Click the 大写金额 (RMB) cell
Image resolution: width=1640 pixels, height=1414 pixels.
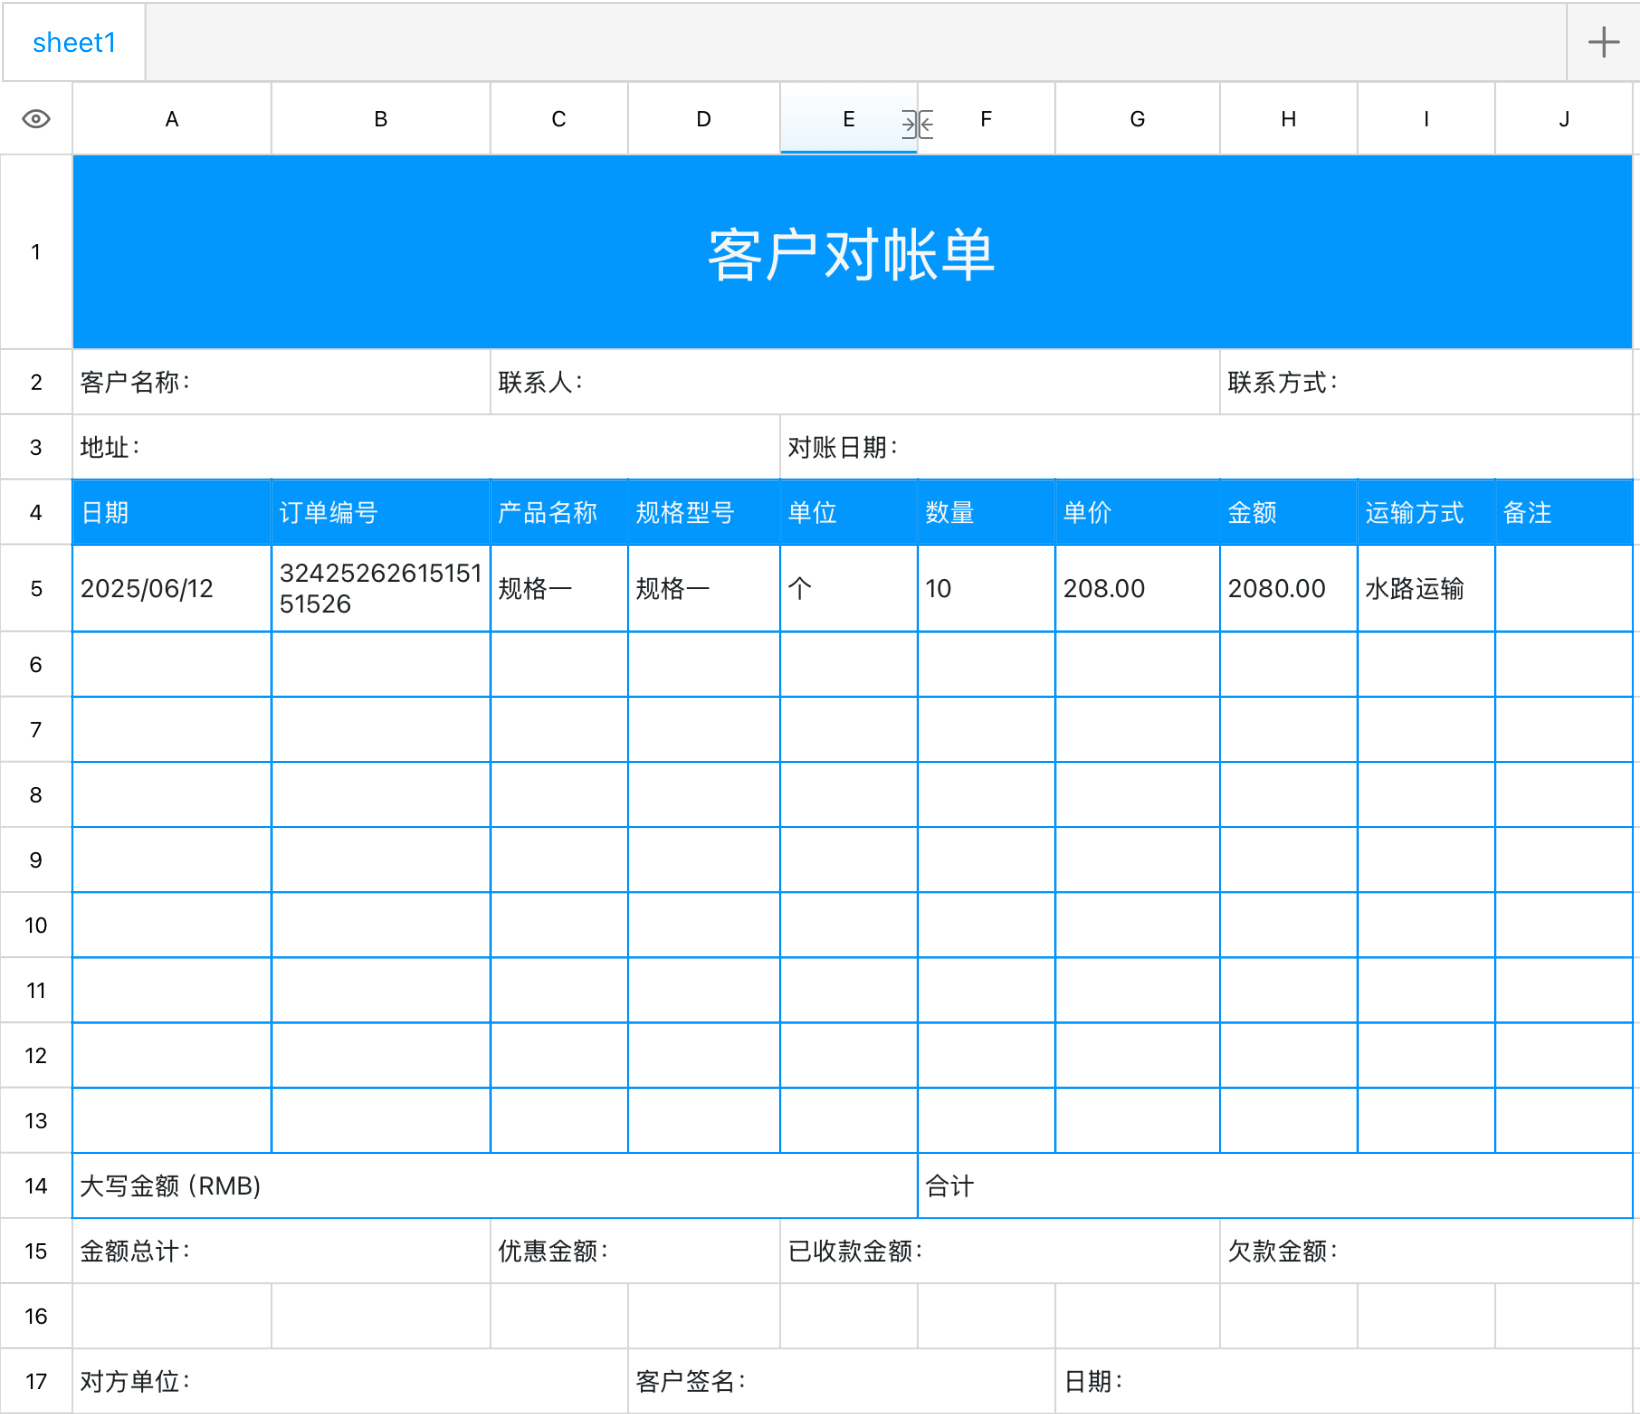495,1186
